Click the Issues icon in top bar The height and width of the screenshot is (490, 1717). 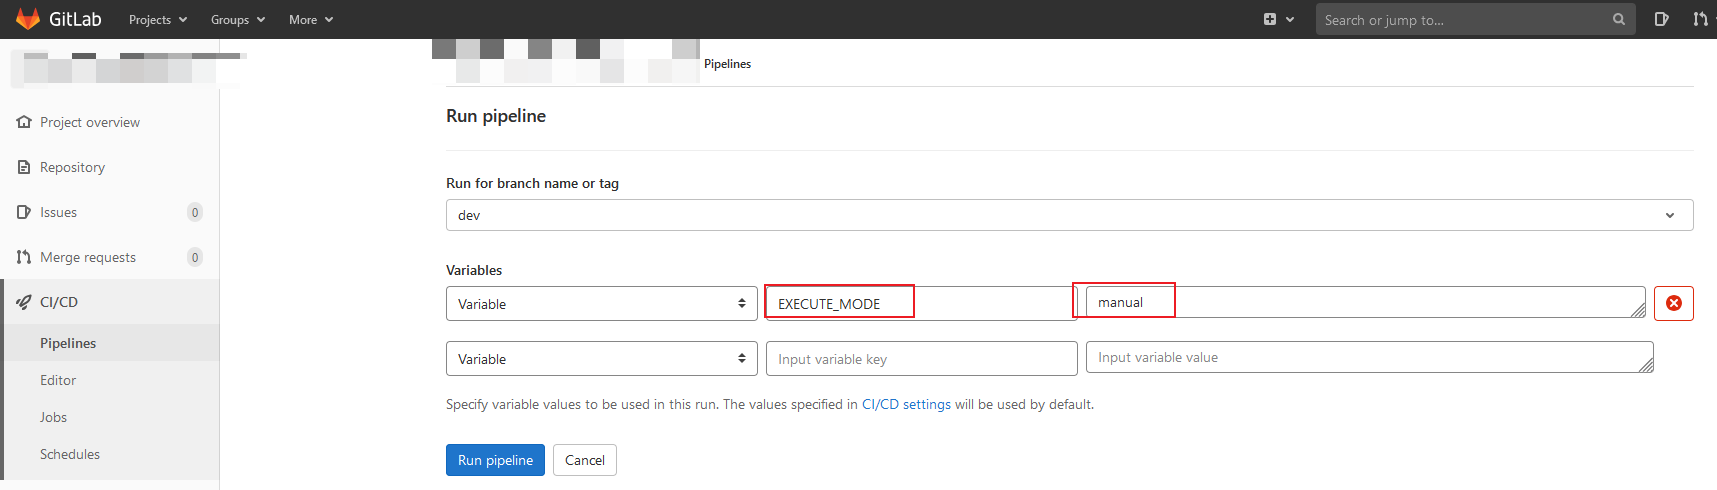1661,19
